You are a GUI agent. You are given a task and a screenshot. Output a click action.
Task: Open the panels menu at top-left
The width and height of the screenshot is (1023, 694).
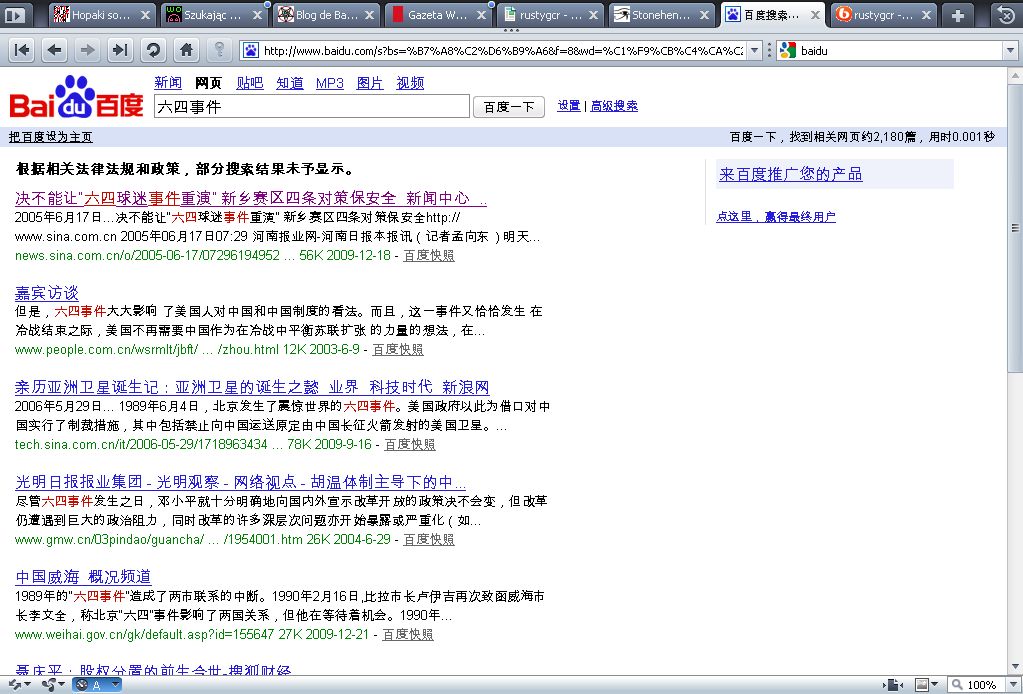coord(15,15)
